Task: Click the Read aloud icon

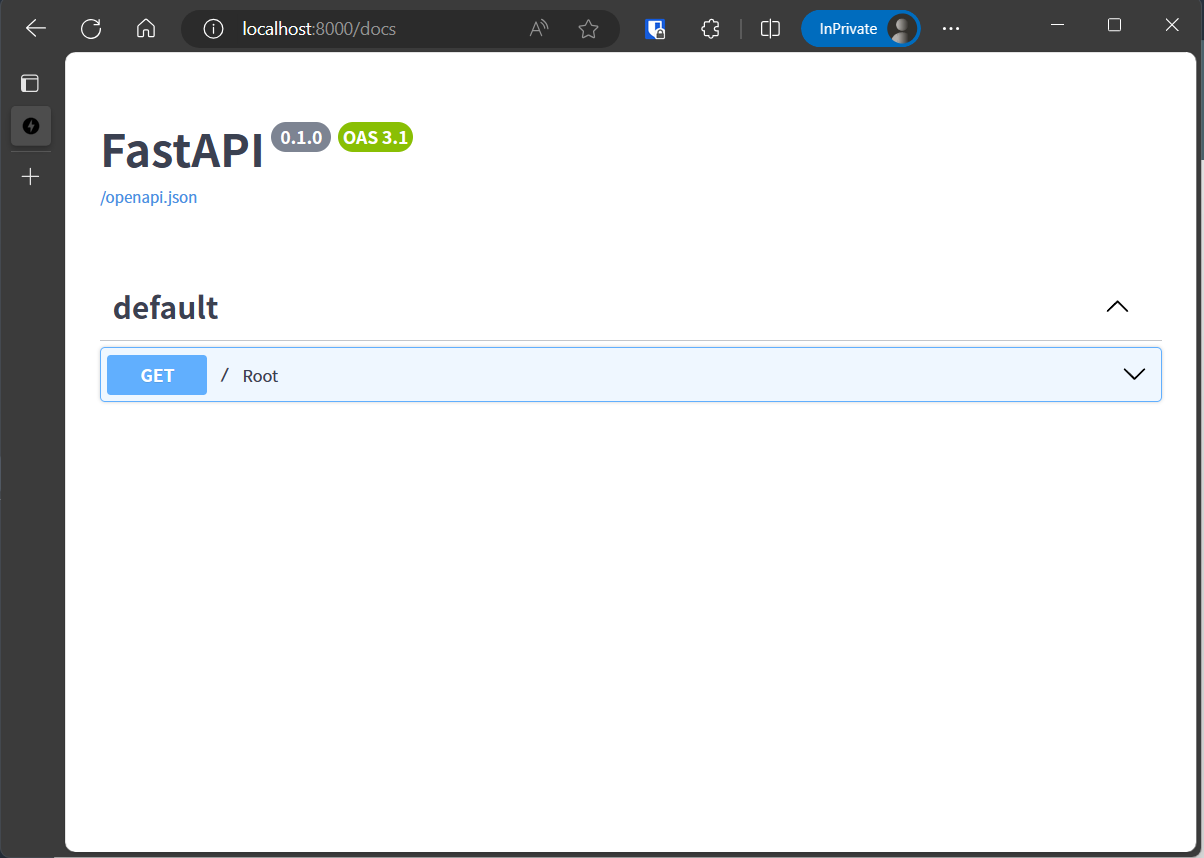Action: [539, 29]
